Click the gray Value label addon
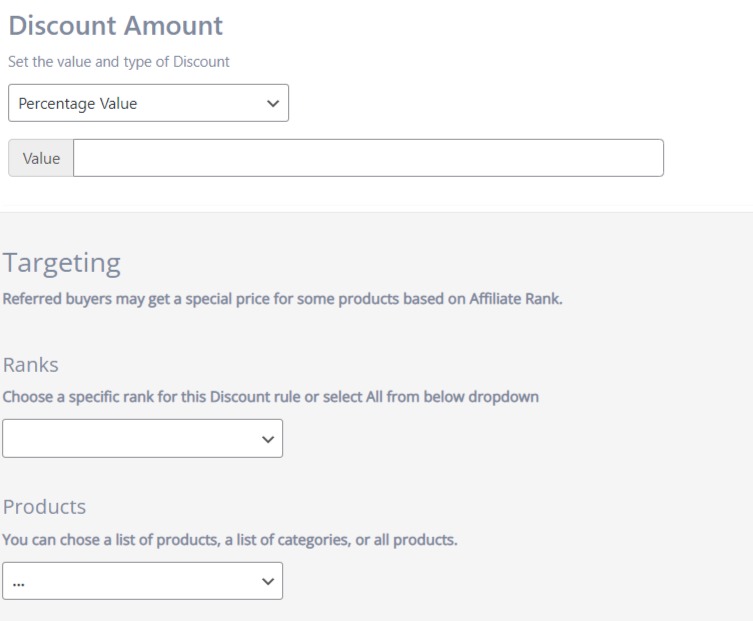 41,158
